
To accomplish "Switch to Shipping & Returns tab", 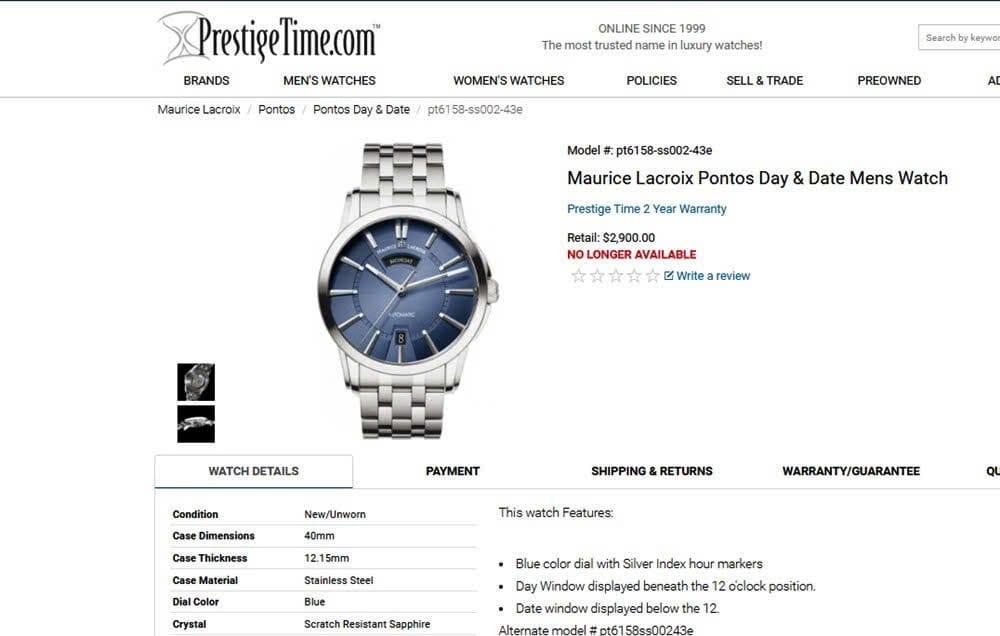I will [x=651, y=471].
